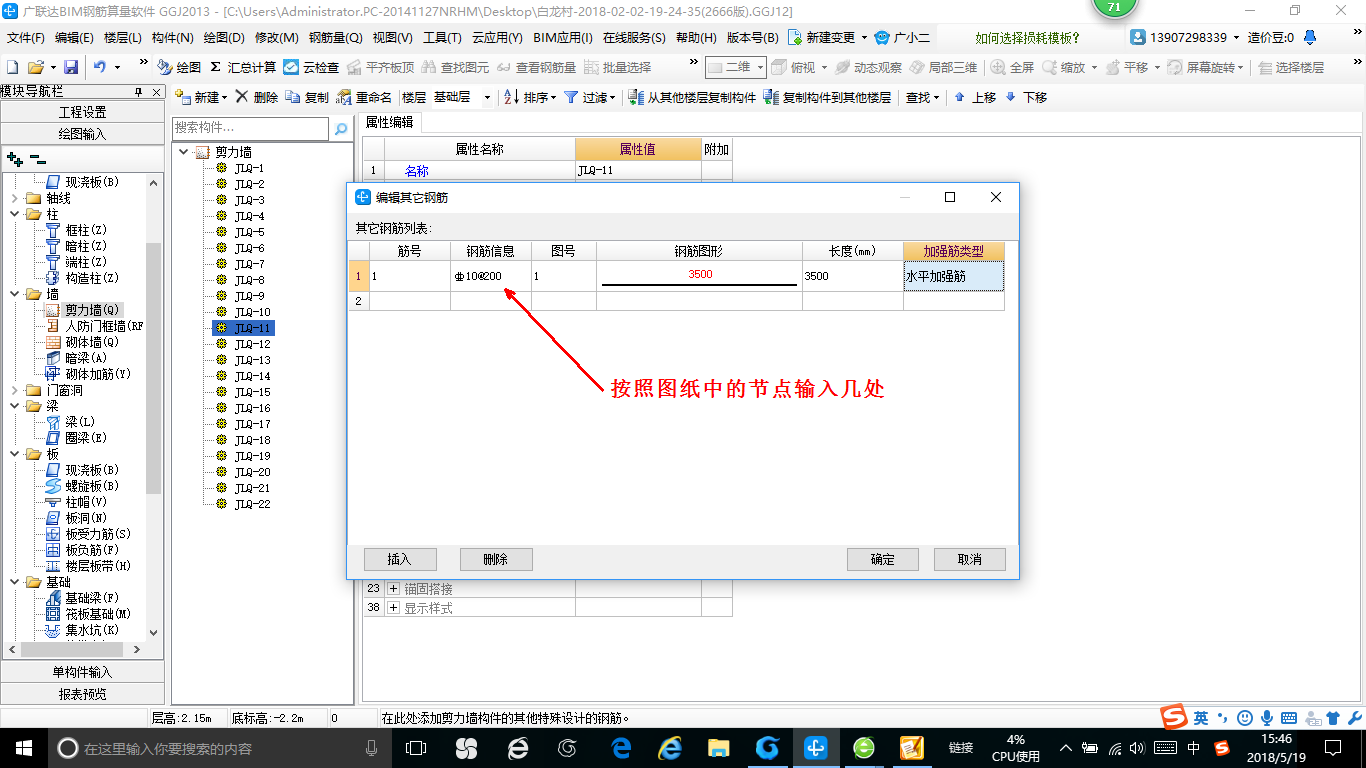Start the 云检查 cloud check
The height and width of the screenshot is (768, 1366).
coord(311,67)
